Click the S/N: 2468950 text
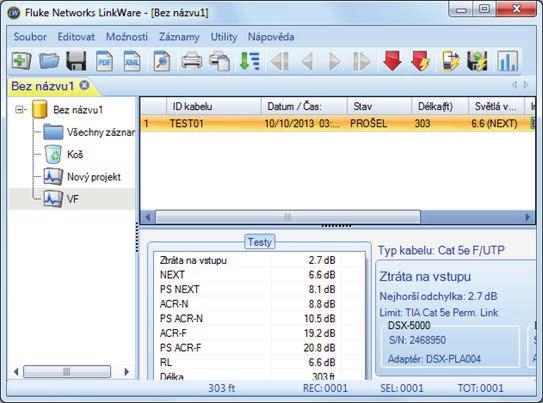This screenshot has height=403, width=543. point(417,340)
